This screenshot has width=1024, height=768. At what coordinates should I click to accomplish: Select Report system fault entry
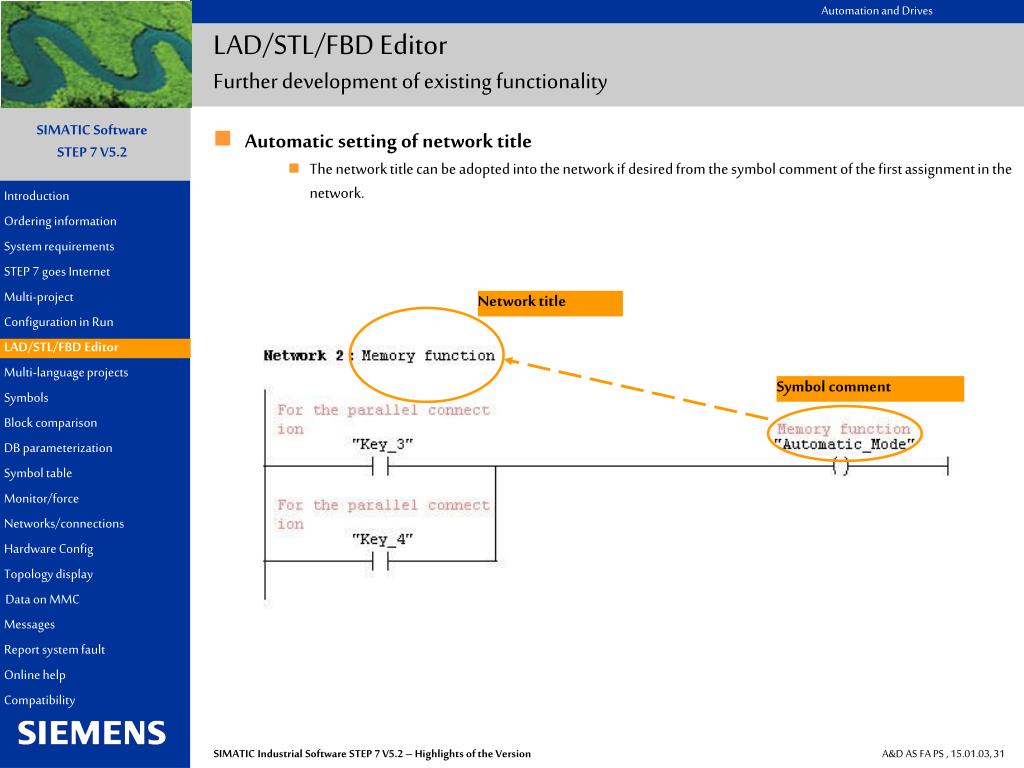click(54, 650)
